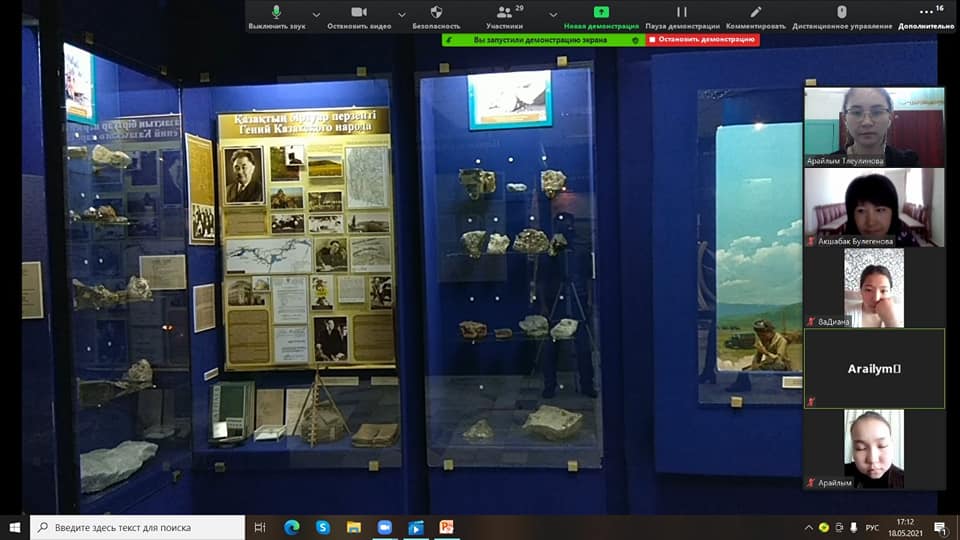Stop video using the camera button

[359, 15]
